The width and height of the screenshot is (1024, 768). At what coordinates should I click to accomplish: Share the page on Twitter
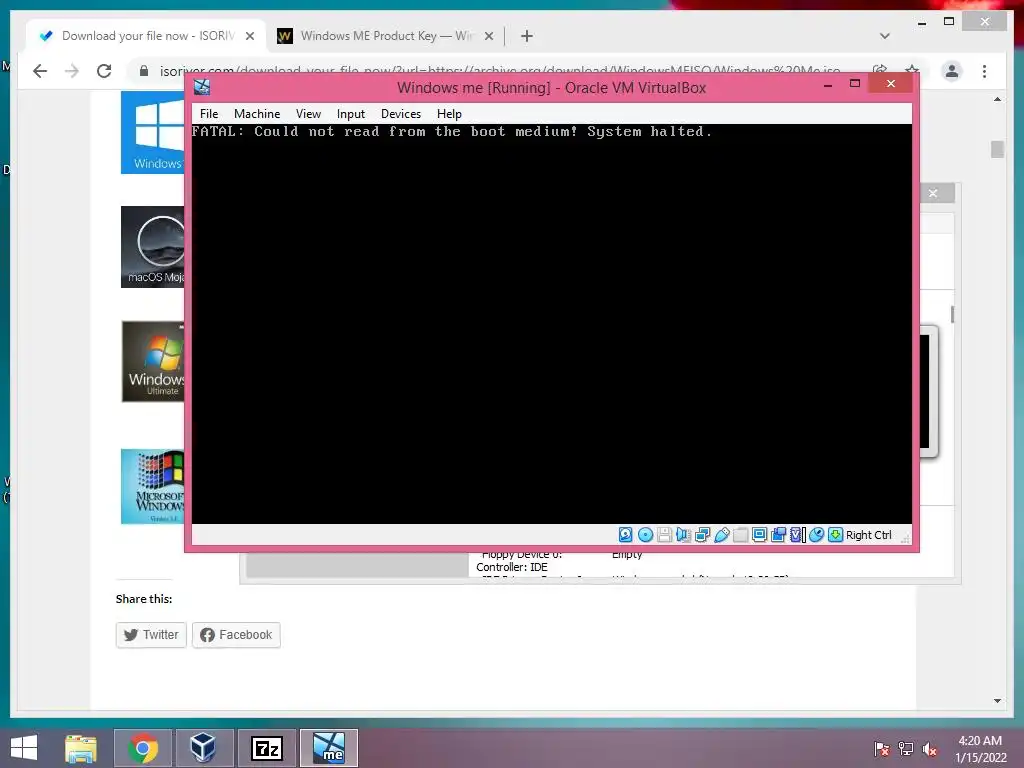tap(151, 635)
